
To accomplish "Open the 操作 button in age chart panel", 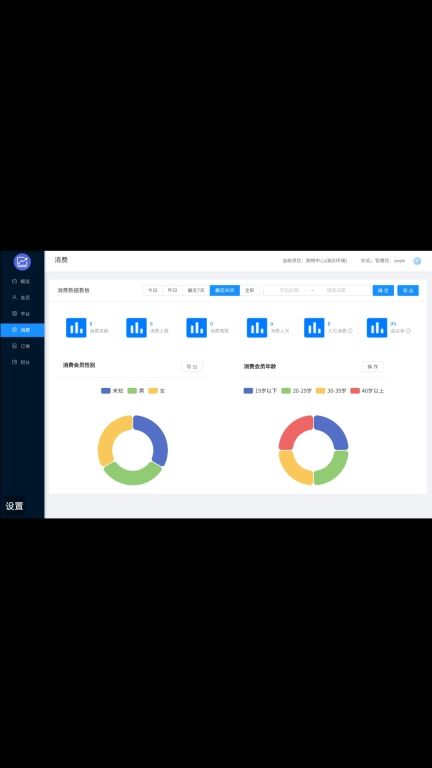I will click(x=373, y=367).
